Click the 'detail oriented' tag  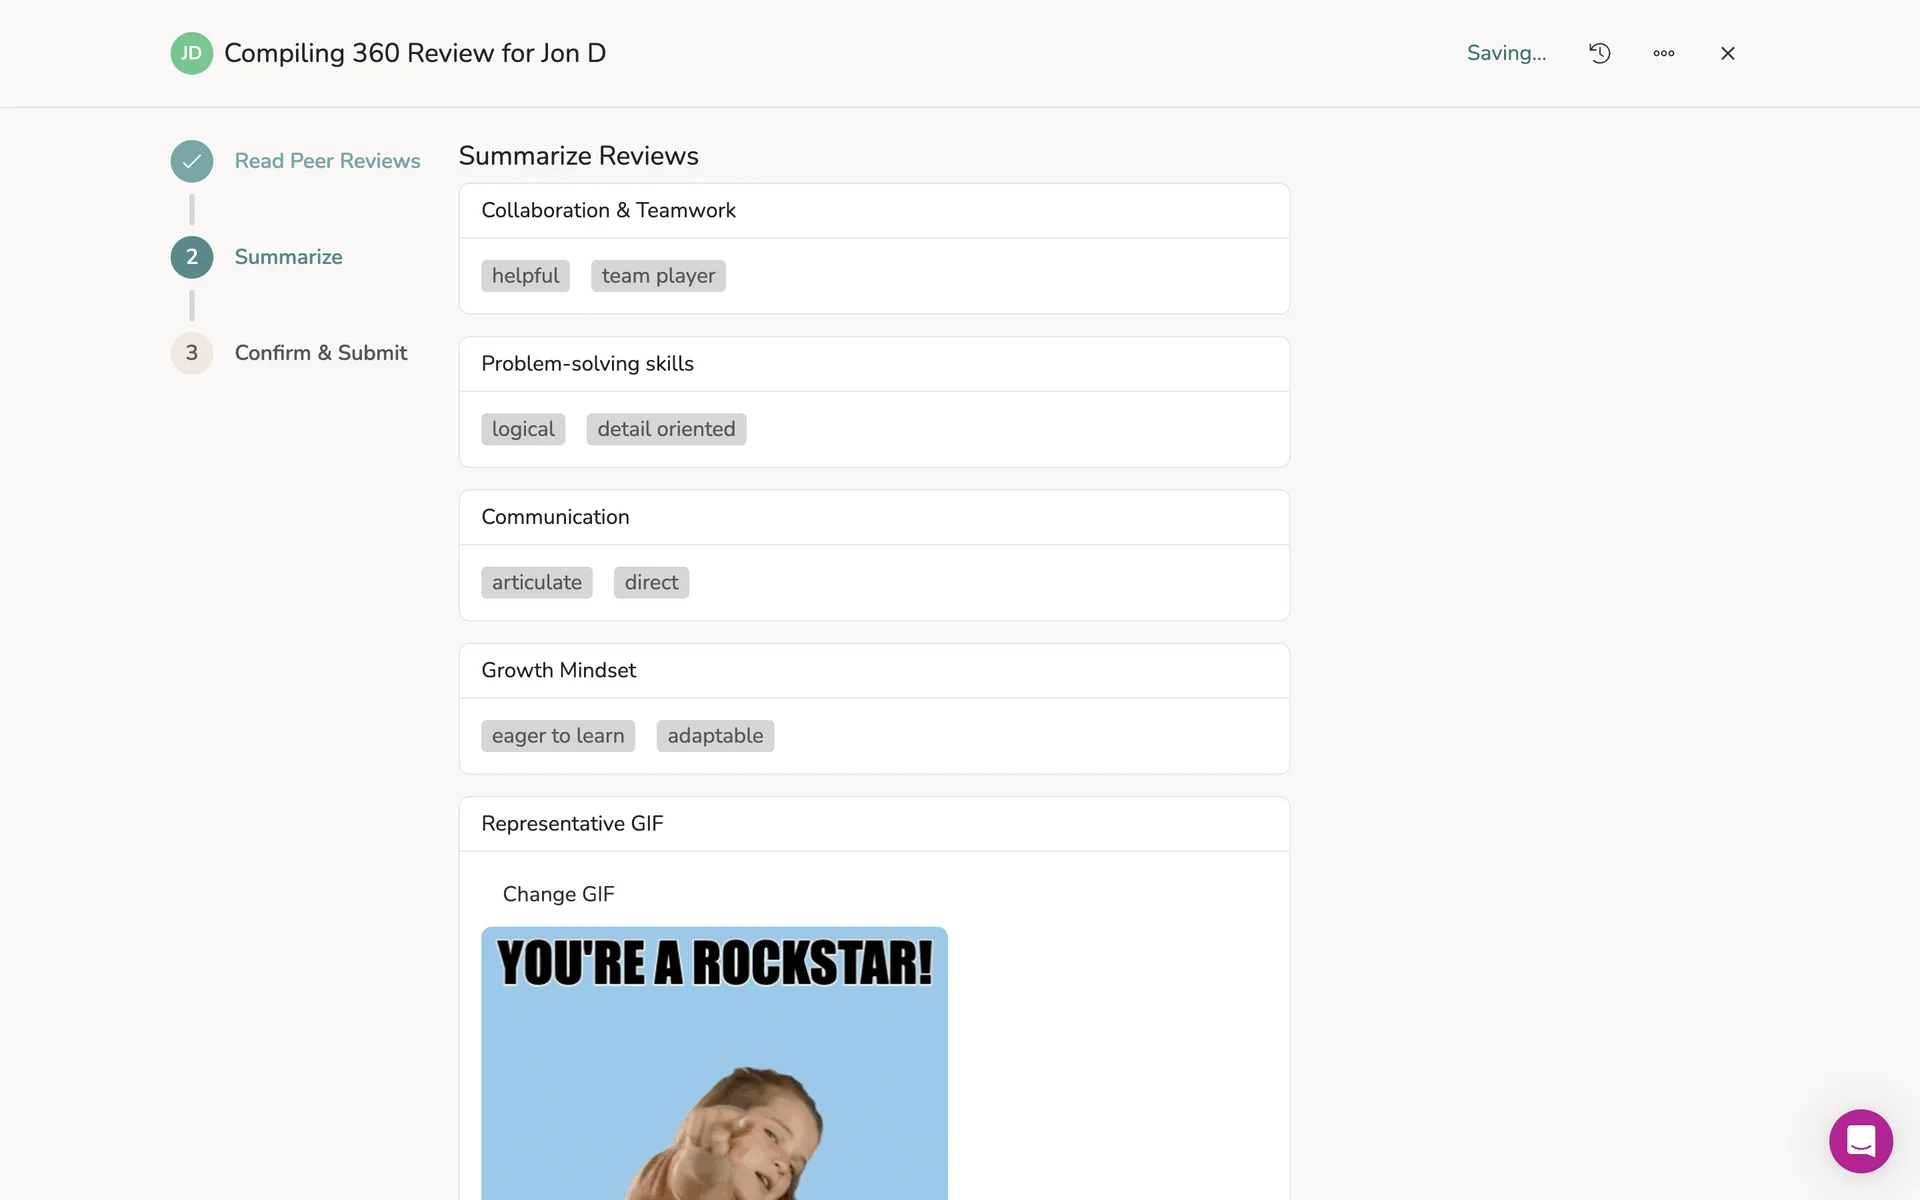coord(666,429)
